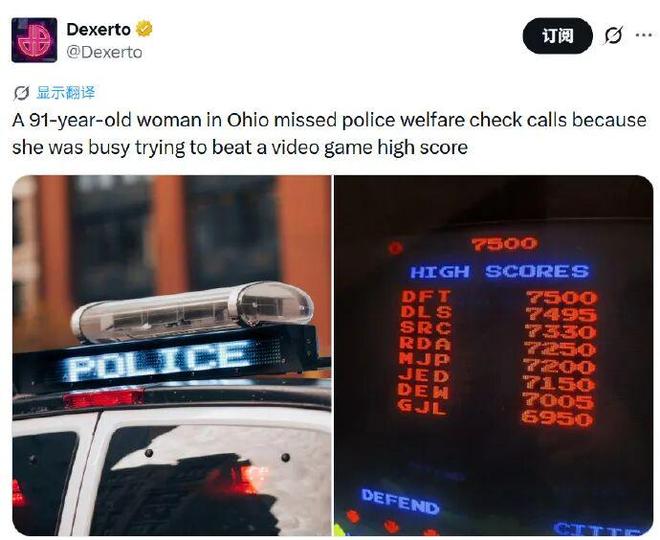The width and height of the screenshot is (660, 540).
Task: Select the tweet text about 91-year-old woman
Action: [329, 133]
